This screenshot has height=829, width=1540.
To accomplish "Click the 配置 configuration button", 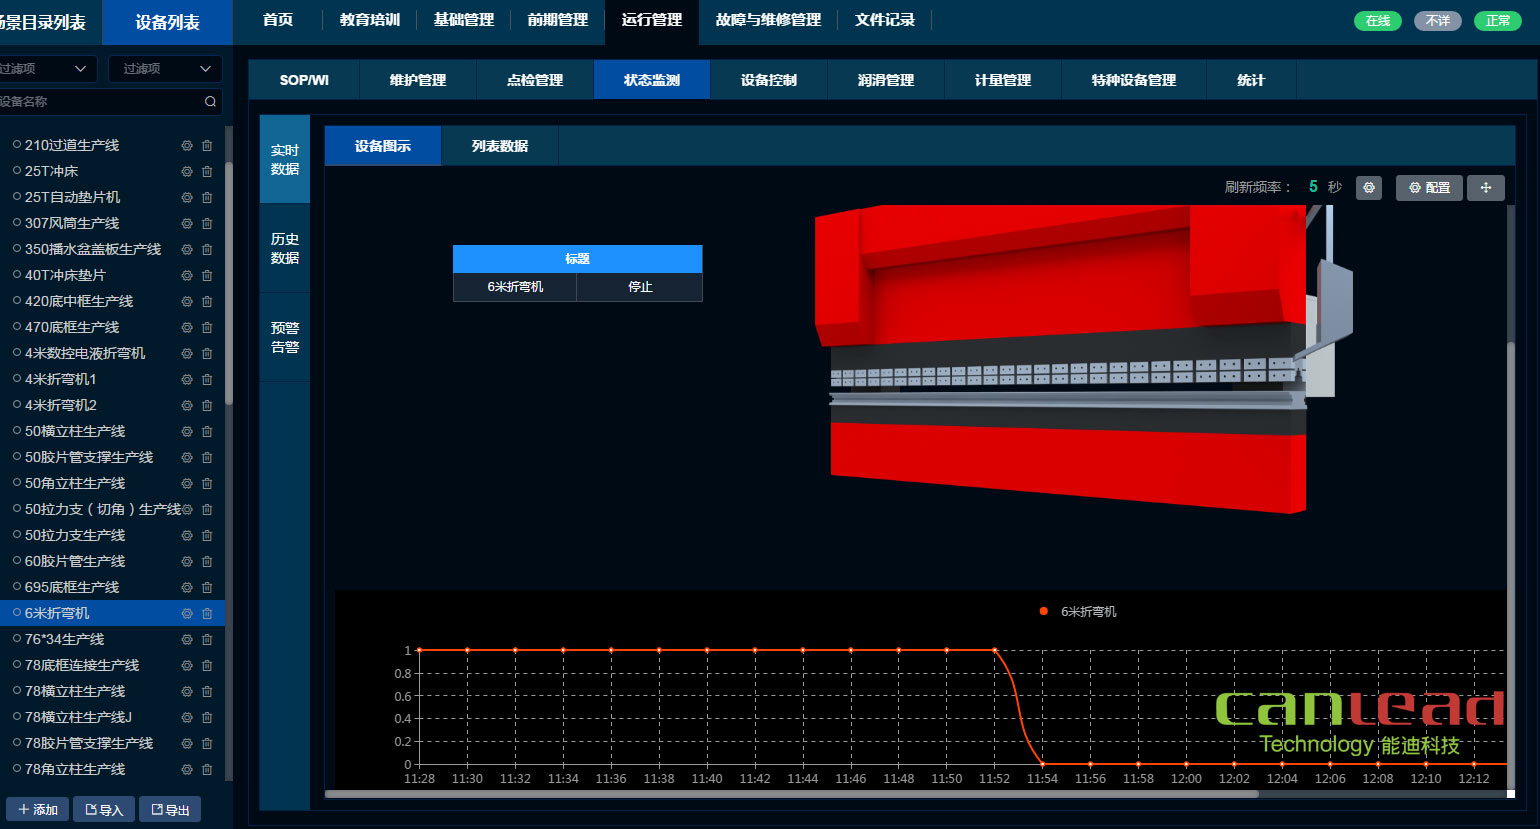I will point(1429,187).
